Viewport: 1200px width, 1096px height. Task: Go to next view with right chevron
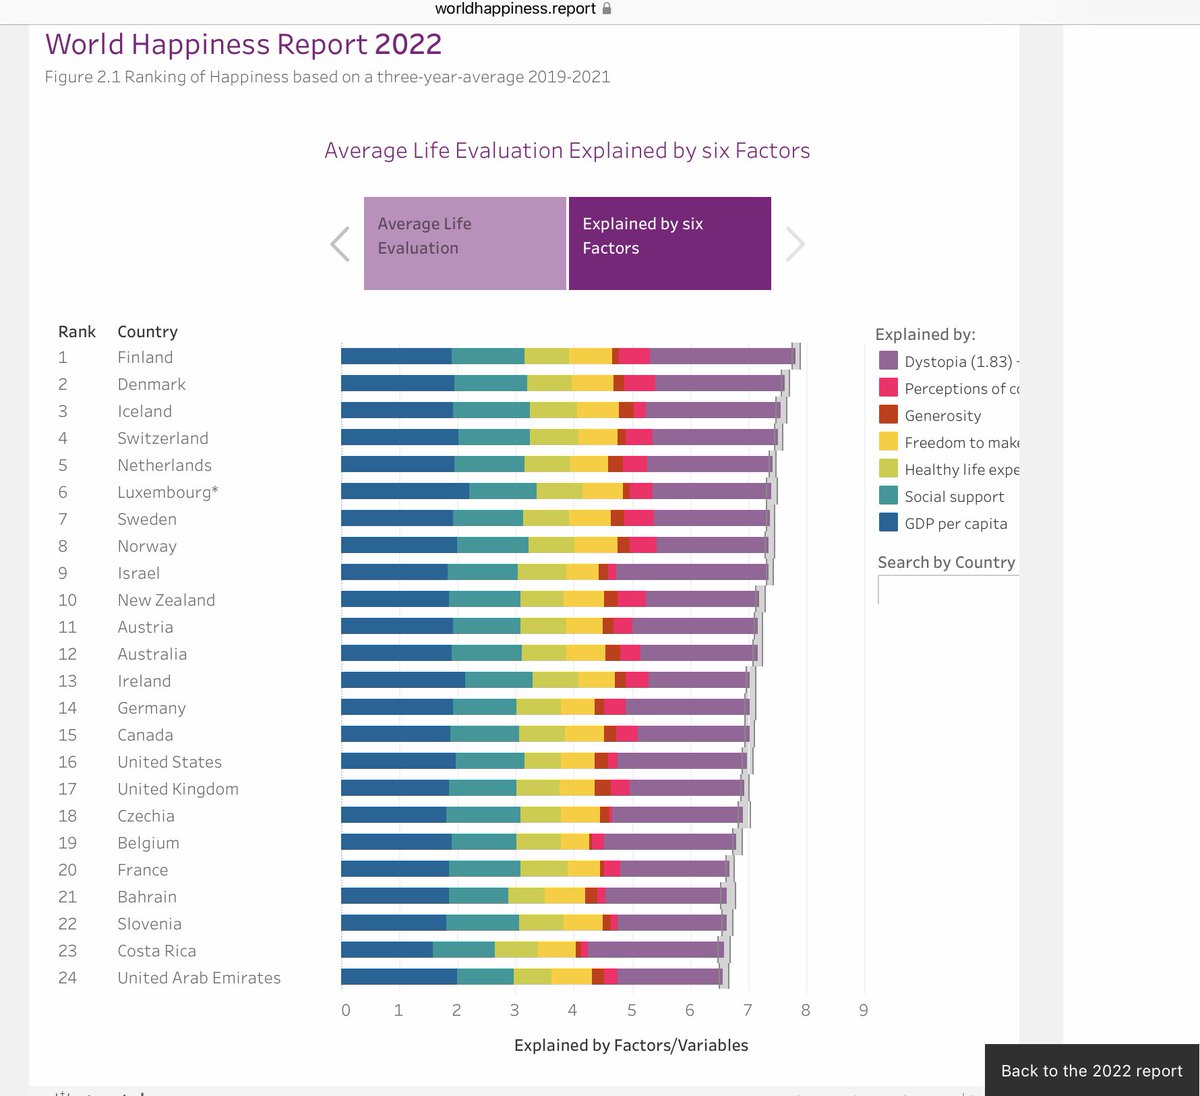[x=795, y=244]
